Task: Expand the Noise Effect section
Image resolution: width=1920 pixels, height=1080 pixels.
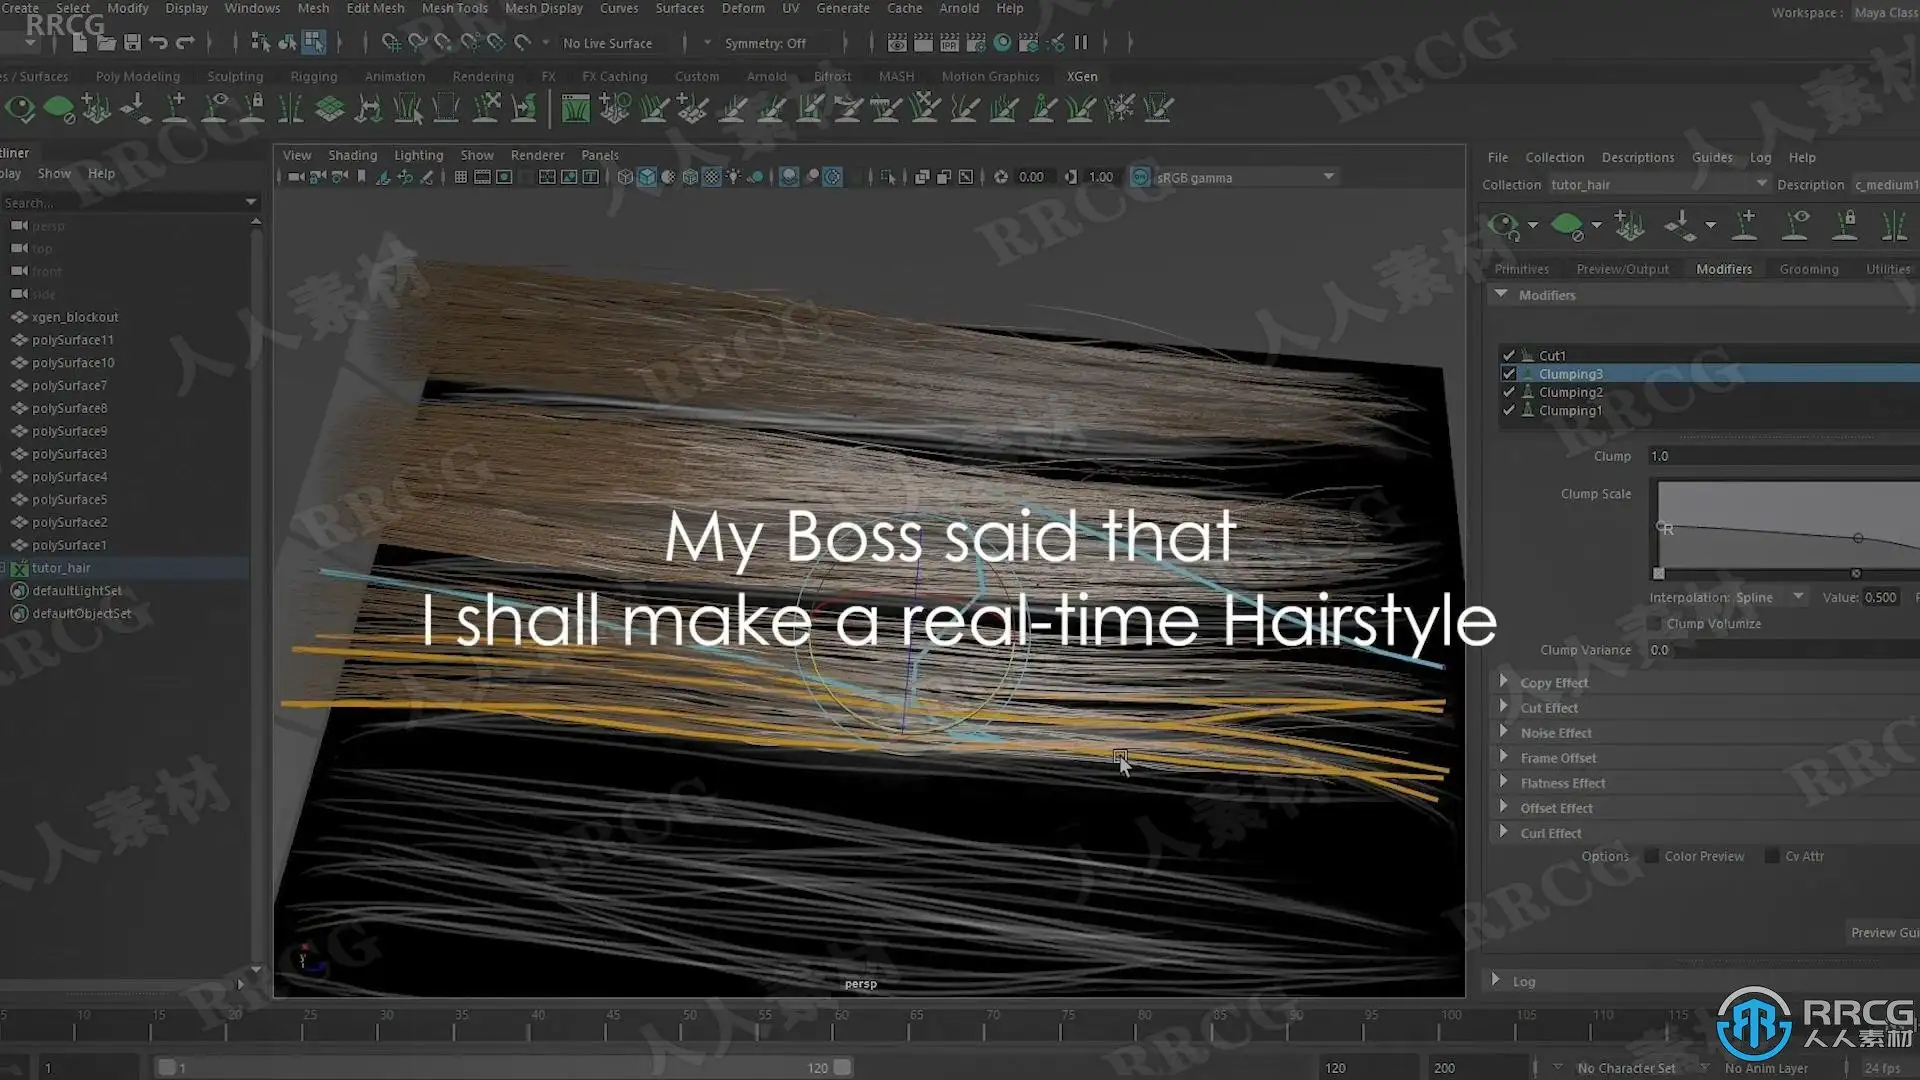Action: point(1503,732)
